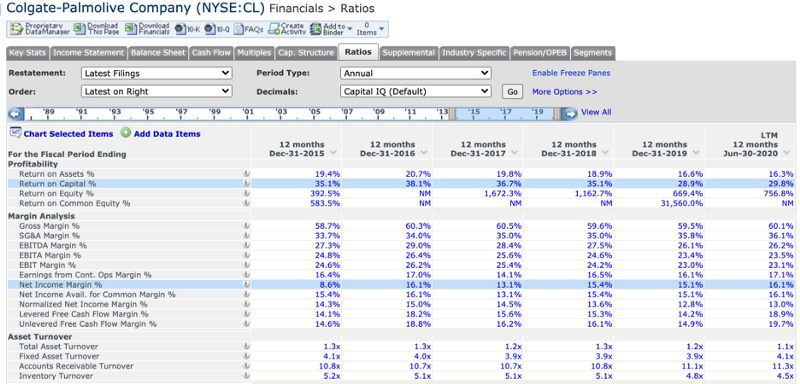Screen dimensions: 800x384
Task: Click chart icon for EBITA Margin %
Action: pyautogui.click(x=246, y=255)
